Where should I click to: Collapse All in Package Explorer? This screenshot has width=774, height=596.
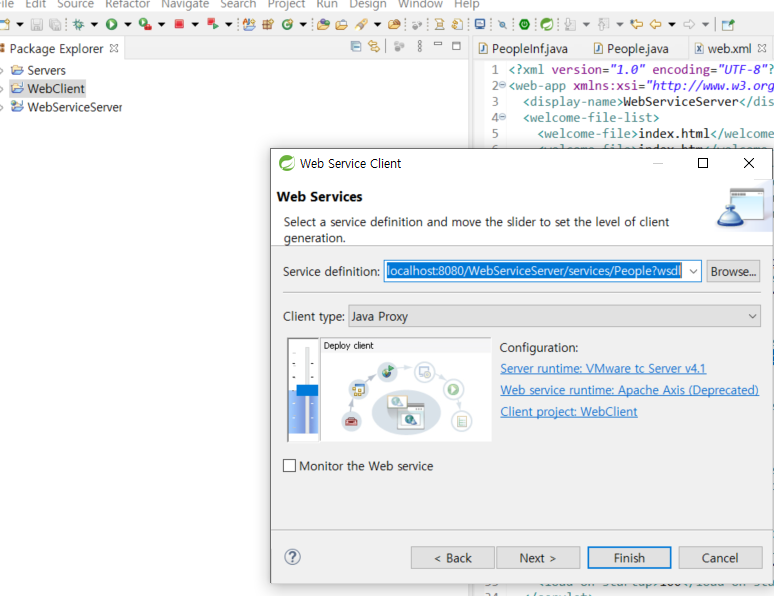click(x=356, y=47)
